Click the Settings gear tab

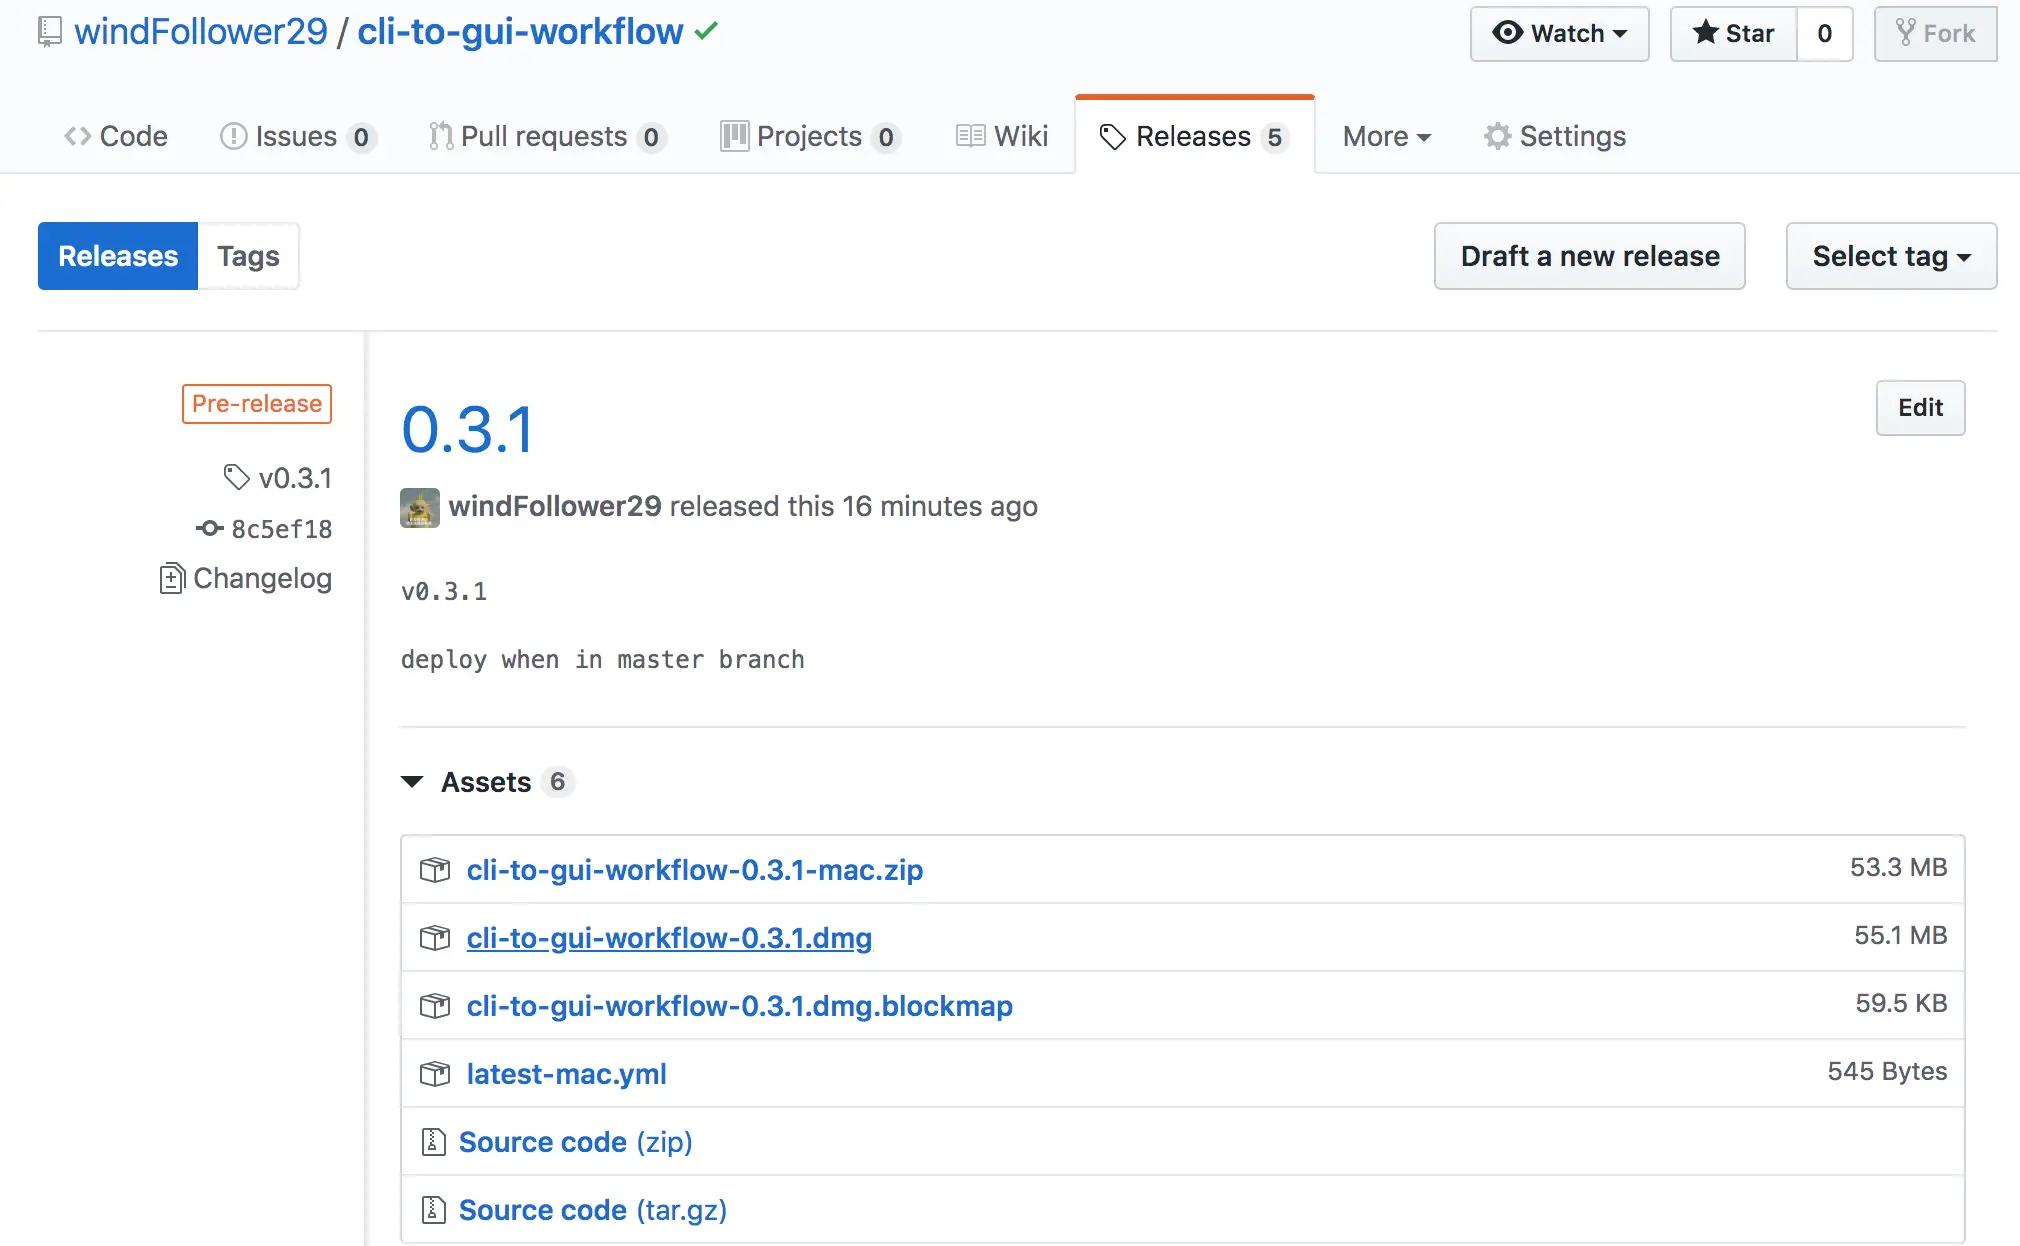click(1555, 136)
